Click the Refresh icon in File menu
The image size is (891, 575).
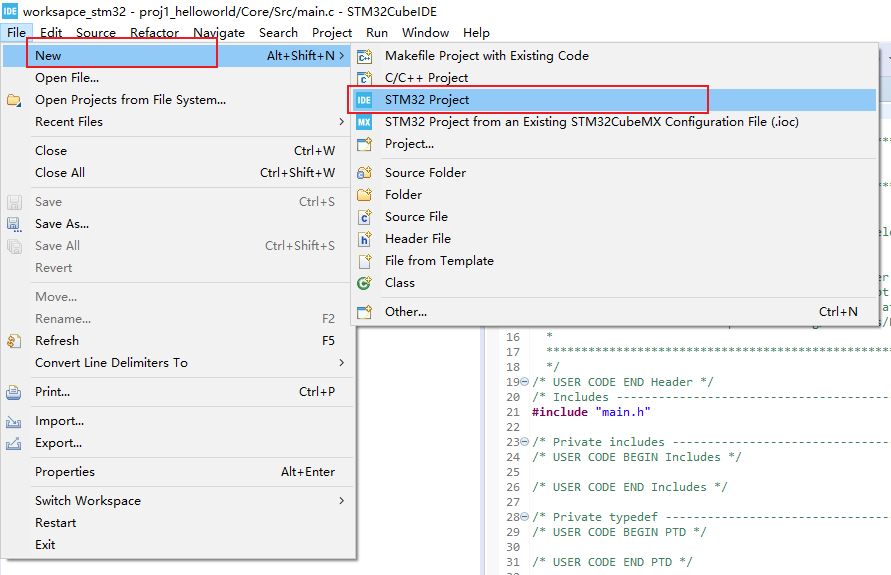tap(14, 341)
